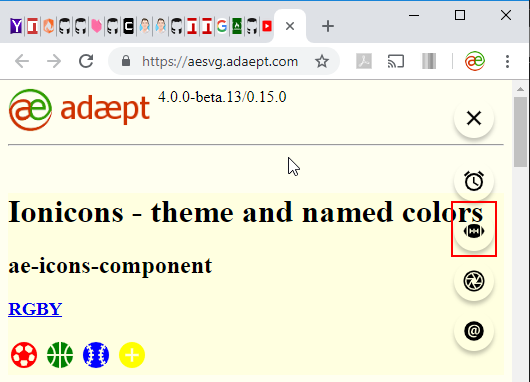Click the green basketball icon
The width and height of the screenshot is (530, 382).
coord(60,355)
